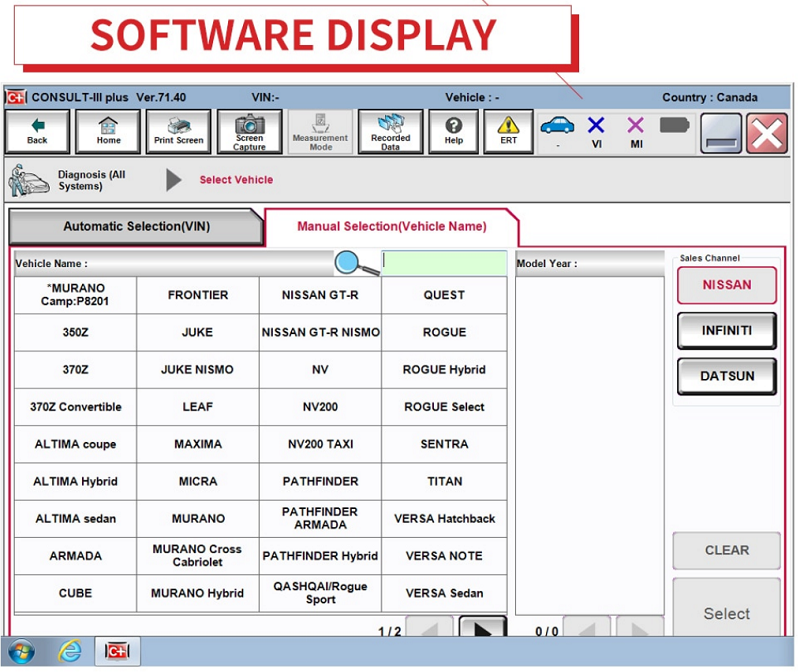Viewport: 800px width, 672px height.
Task: Click previous model year page arrow
Action: 586,627
